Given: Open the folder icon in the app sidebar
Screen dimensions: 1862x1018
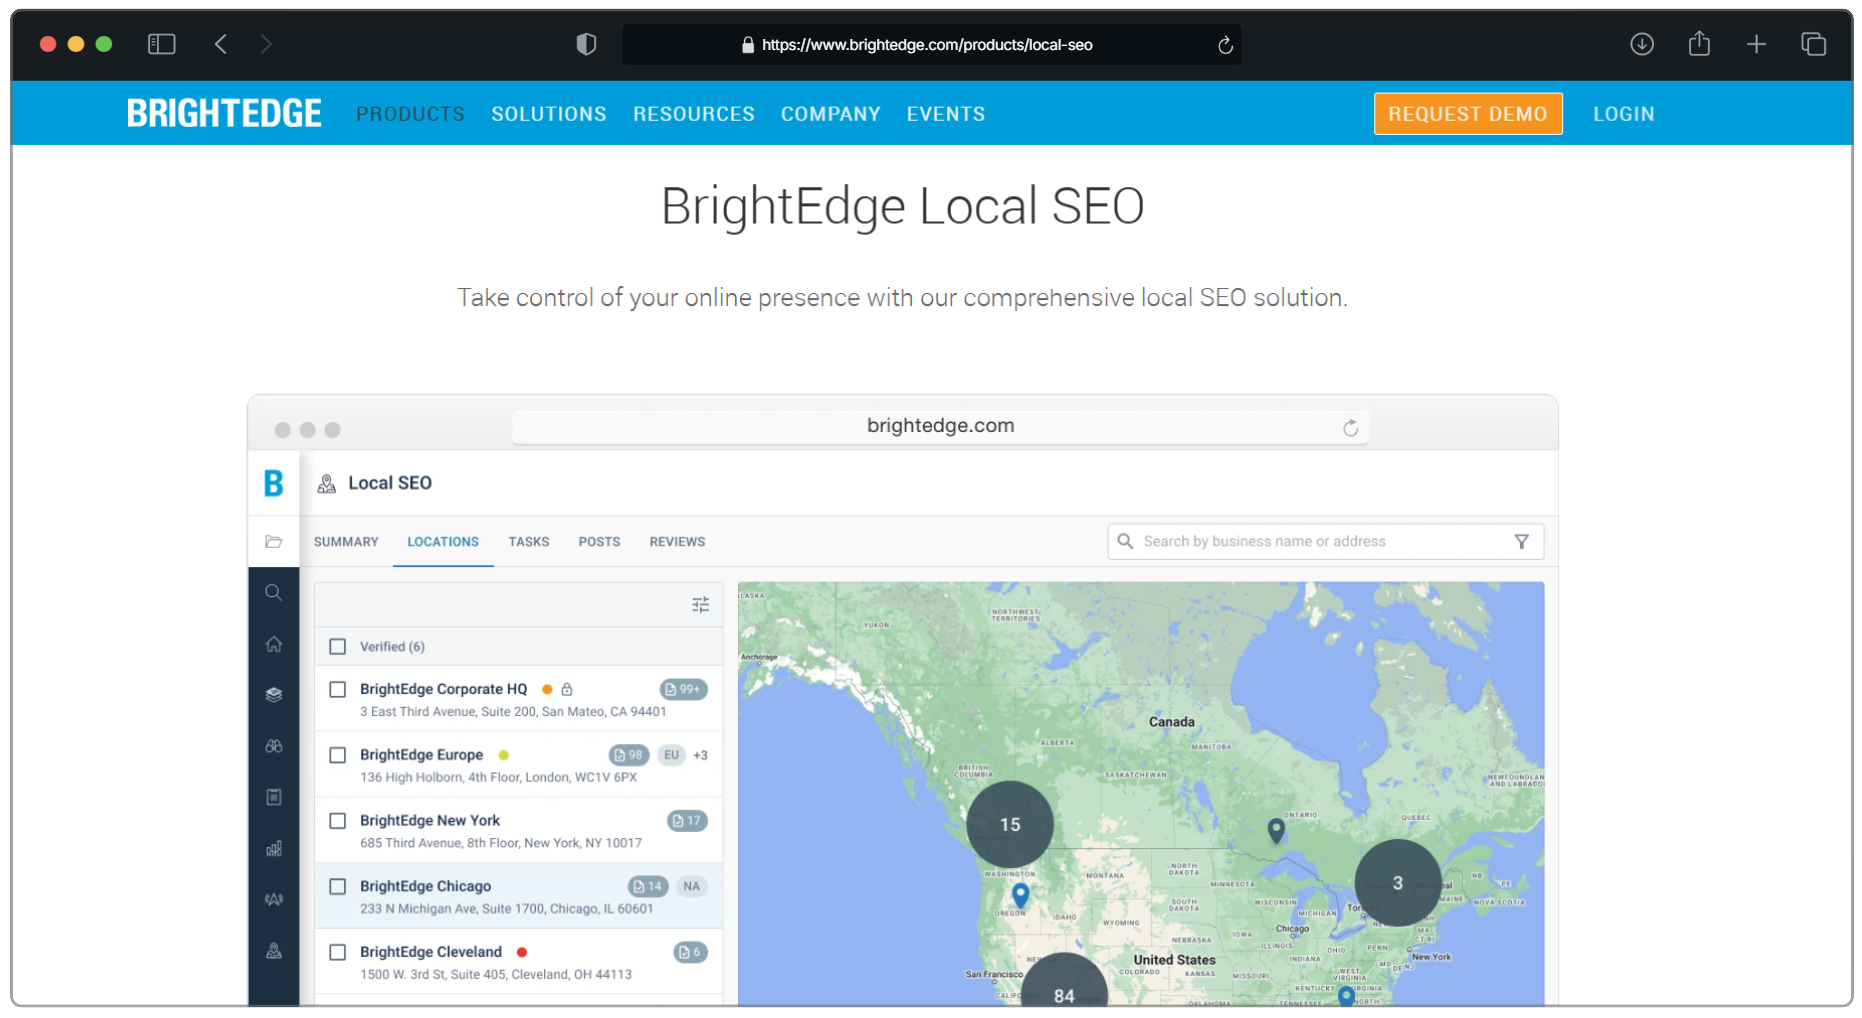Looking at the screenshot, I should tap(273, 541).
